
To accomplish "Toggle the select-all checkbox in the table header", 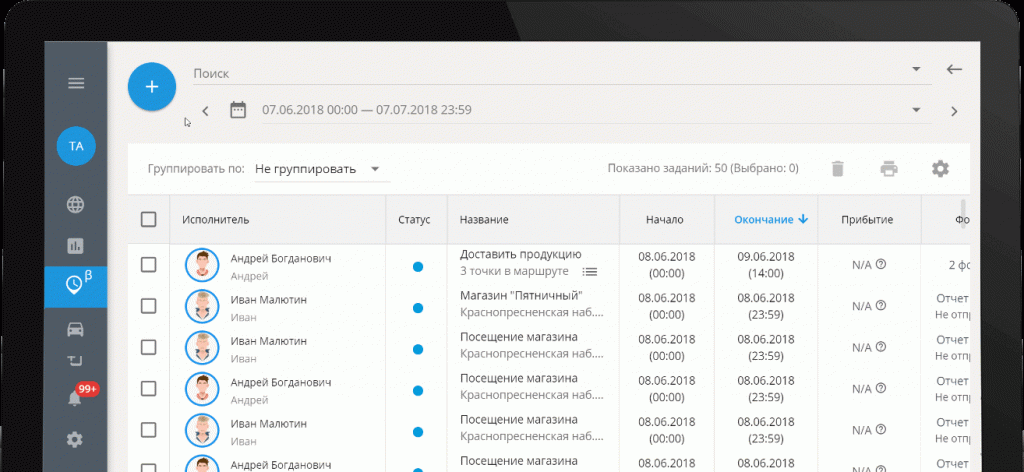I will (149, 219).
